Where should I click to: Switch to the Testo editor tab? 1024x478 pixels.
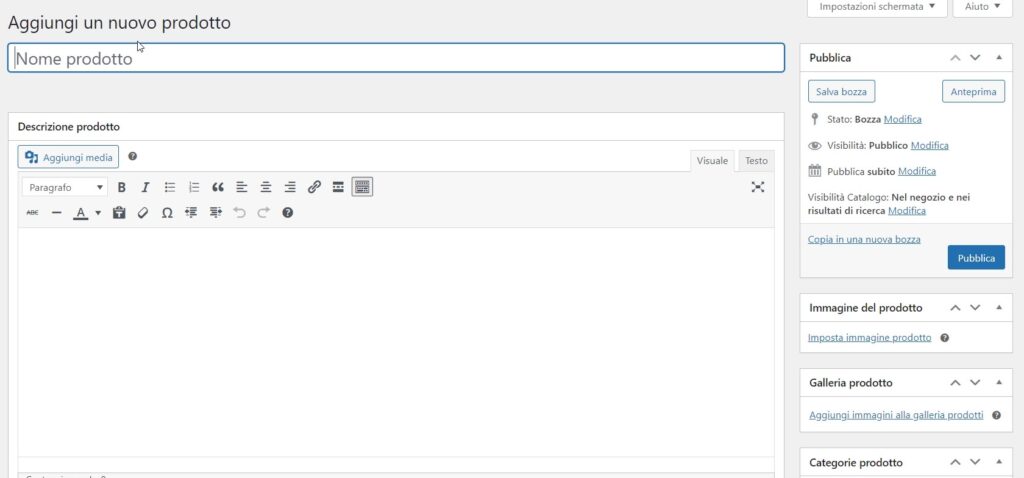click(x=756, y=161)
